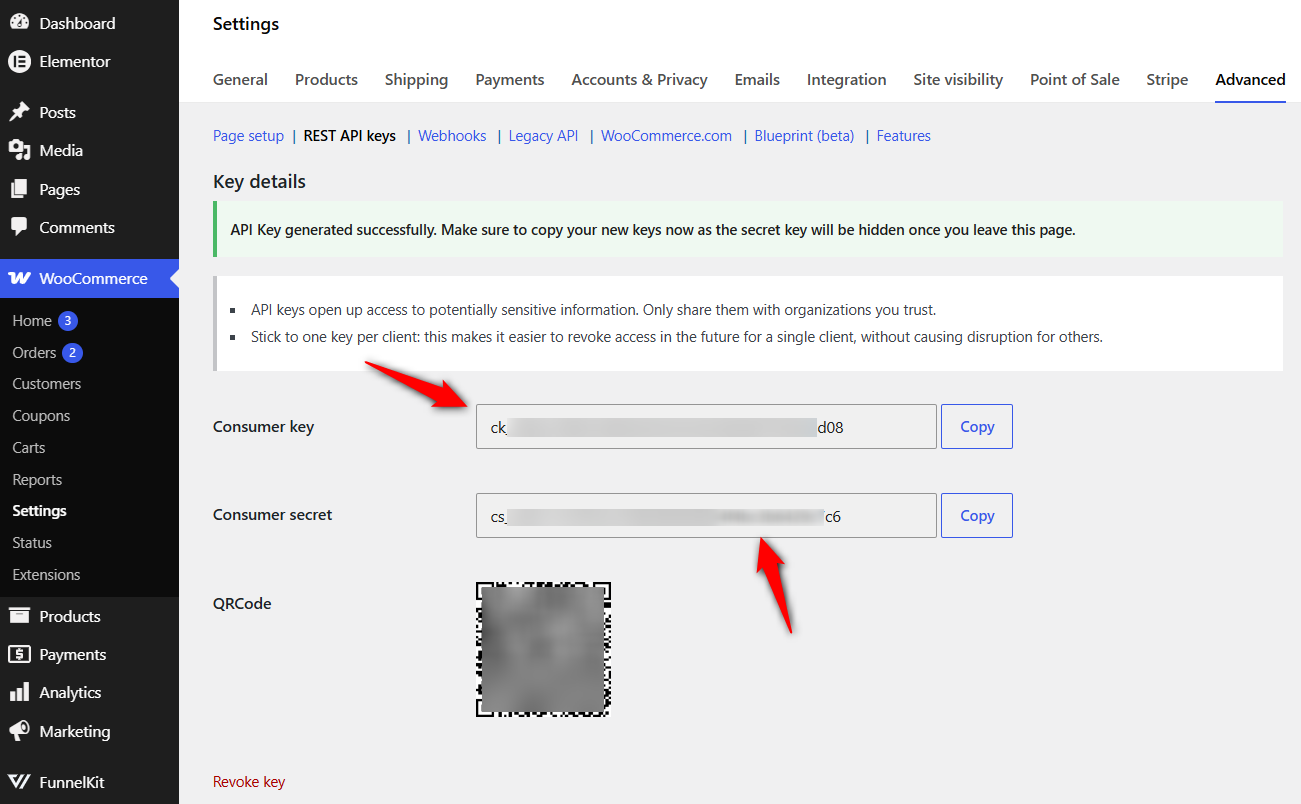Select REST API keys section
The image size is (1301, 804).
pos(350,136)
